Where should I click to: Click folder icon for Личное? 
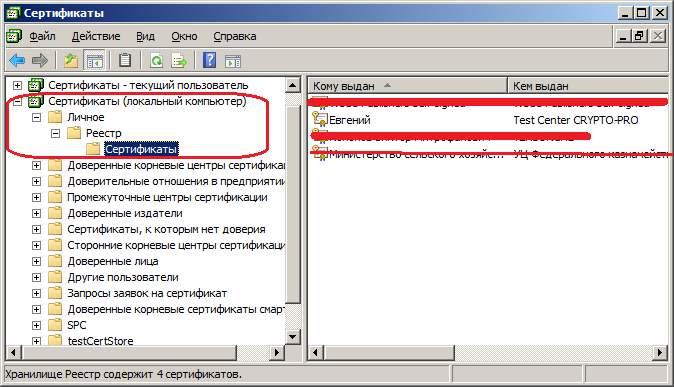tap(55, 117)
